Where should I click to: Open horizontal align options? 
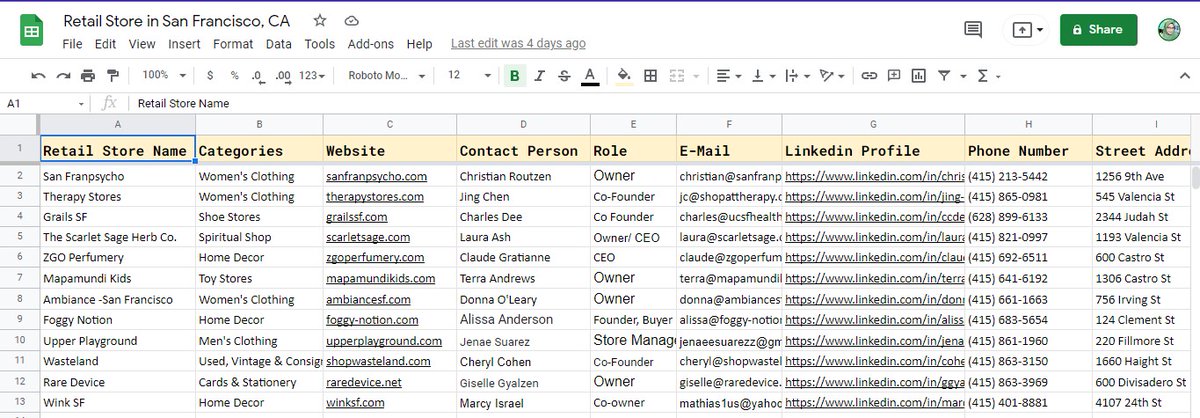tap(729, 75)
